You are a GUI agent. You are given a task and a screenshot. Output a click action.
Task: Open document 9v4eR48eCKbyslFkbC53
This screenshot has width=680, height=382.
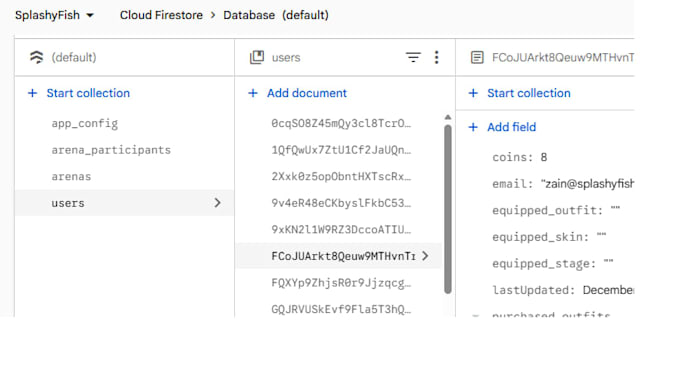click(341, 203)
